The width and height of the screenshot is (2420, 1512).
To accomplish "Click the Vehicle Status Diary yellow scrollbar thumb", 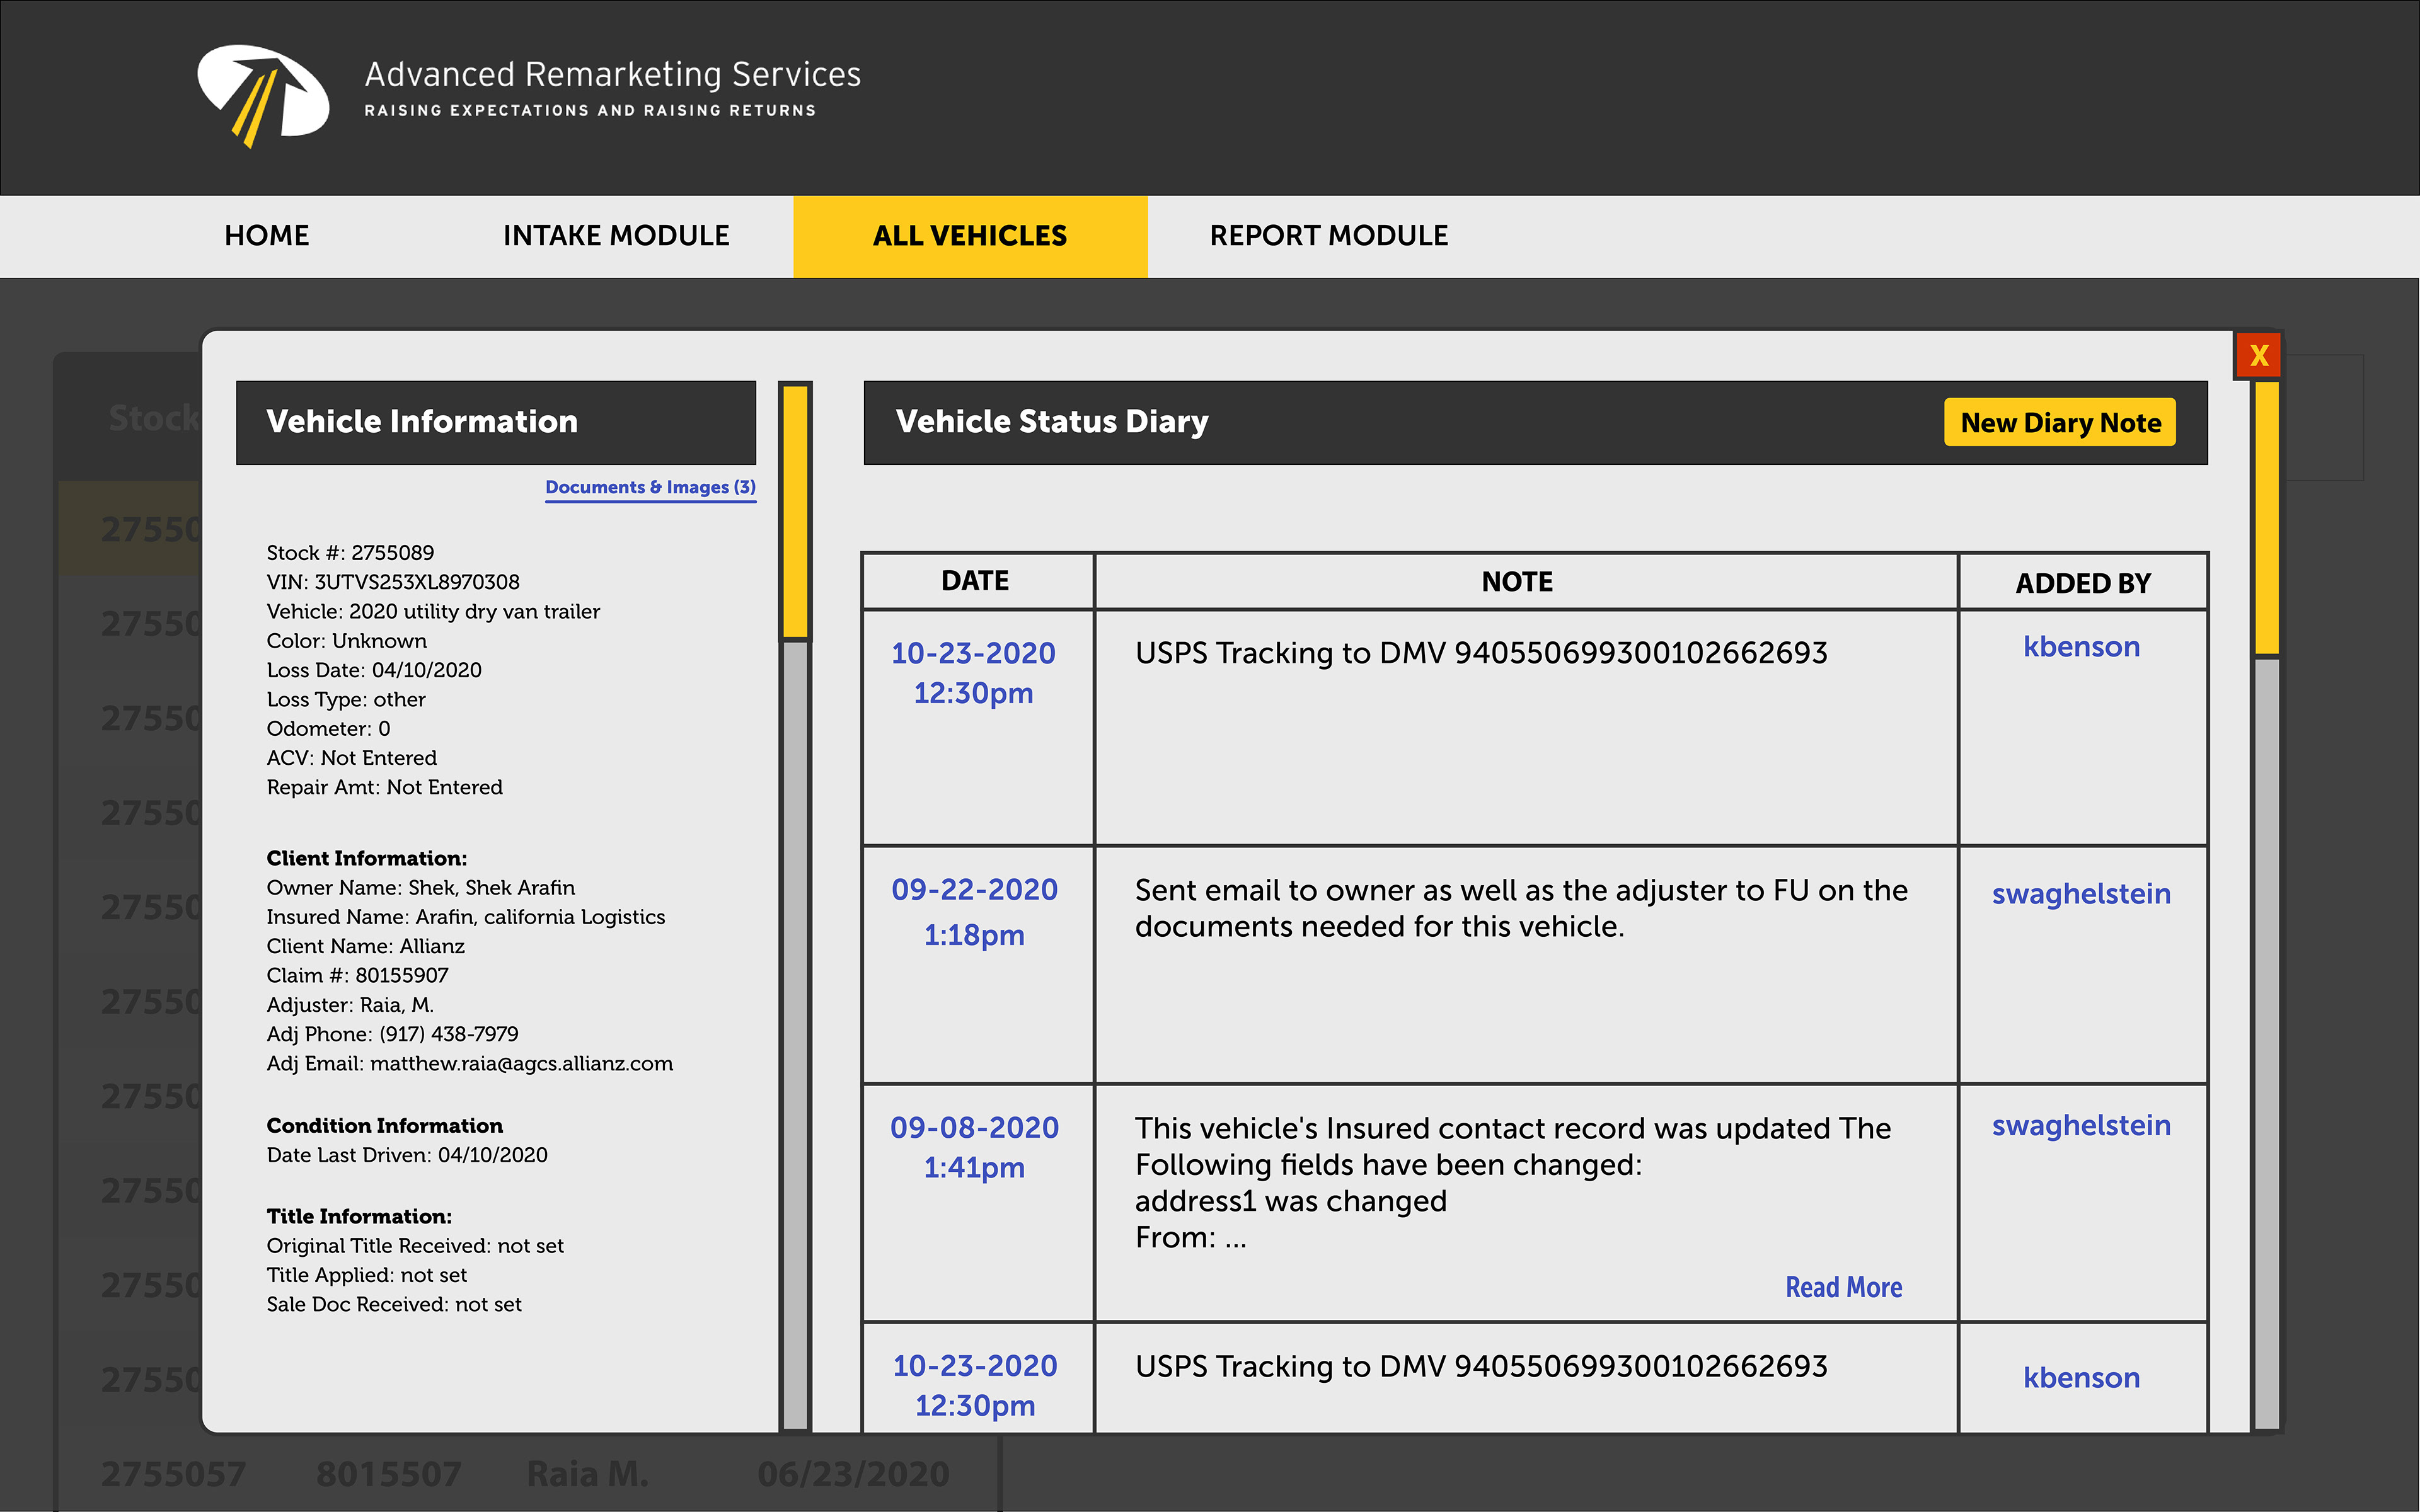I will click(x=2266, y=516).
